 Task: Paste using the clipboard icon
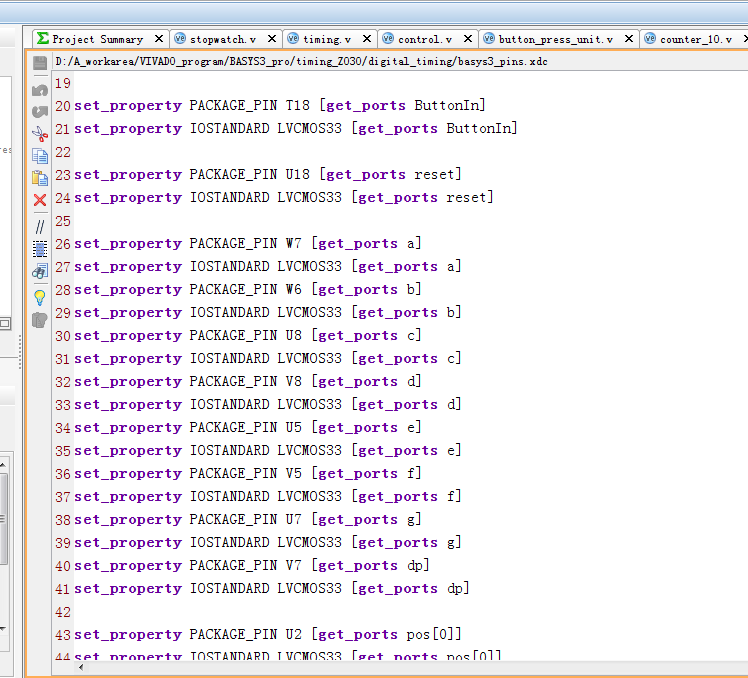(40, 178)
